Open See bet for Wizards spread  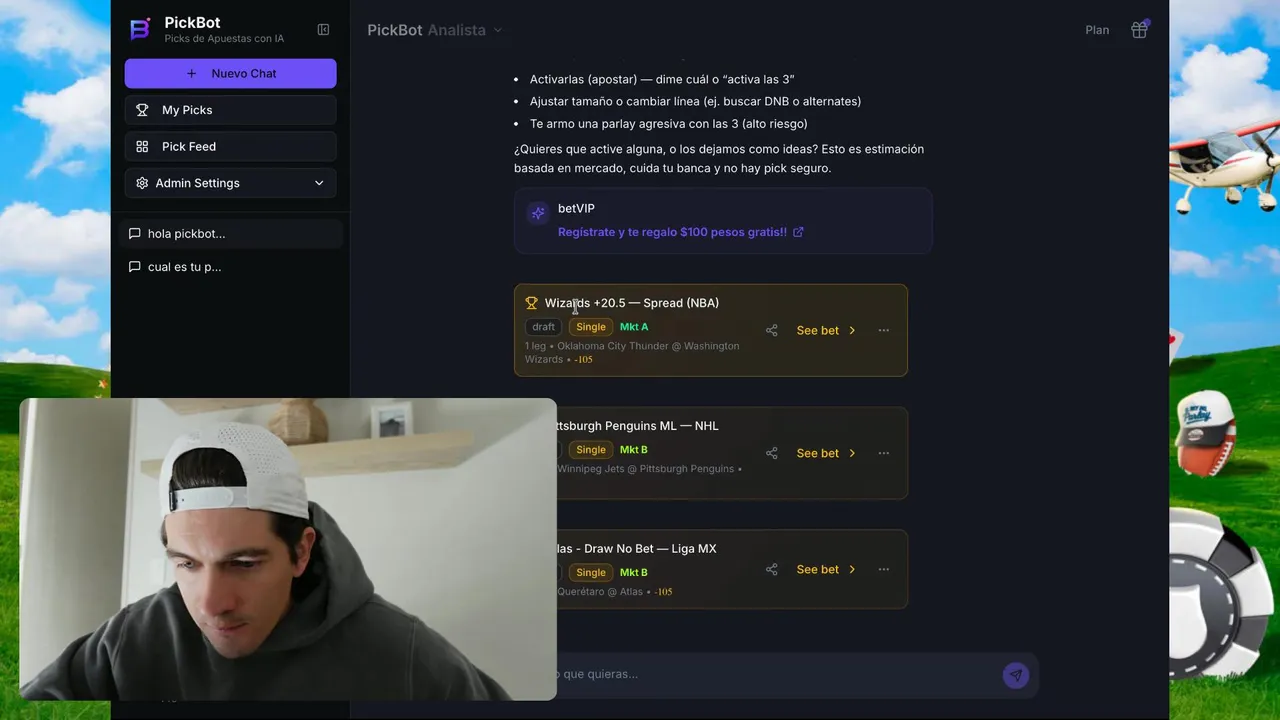pyautogui.click(x=826, y=330)
